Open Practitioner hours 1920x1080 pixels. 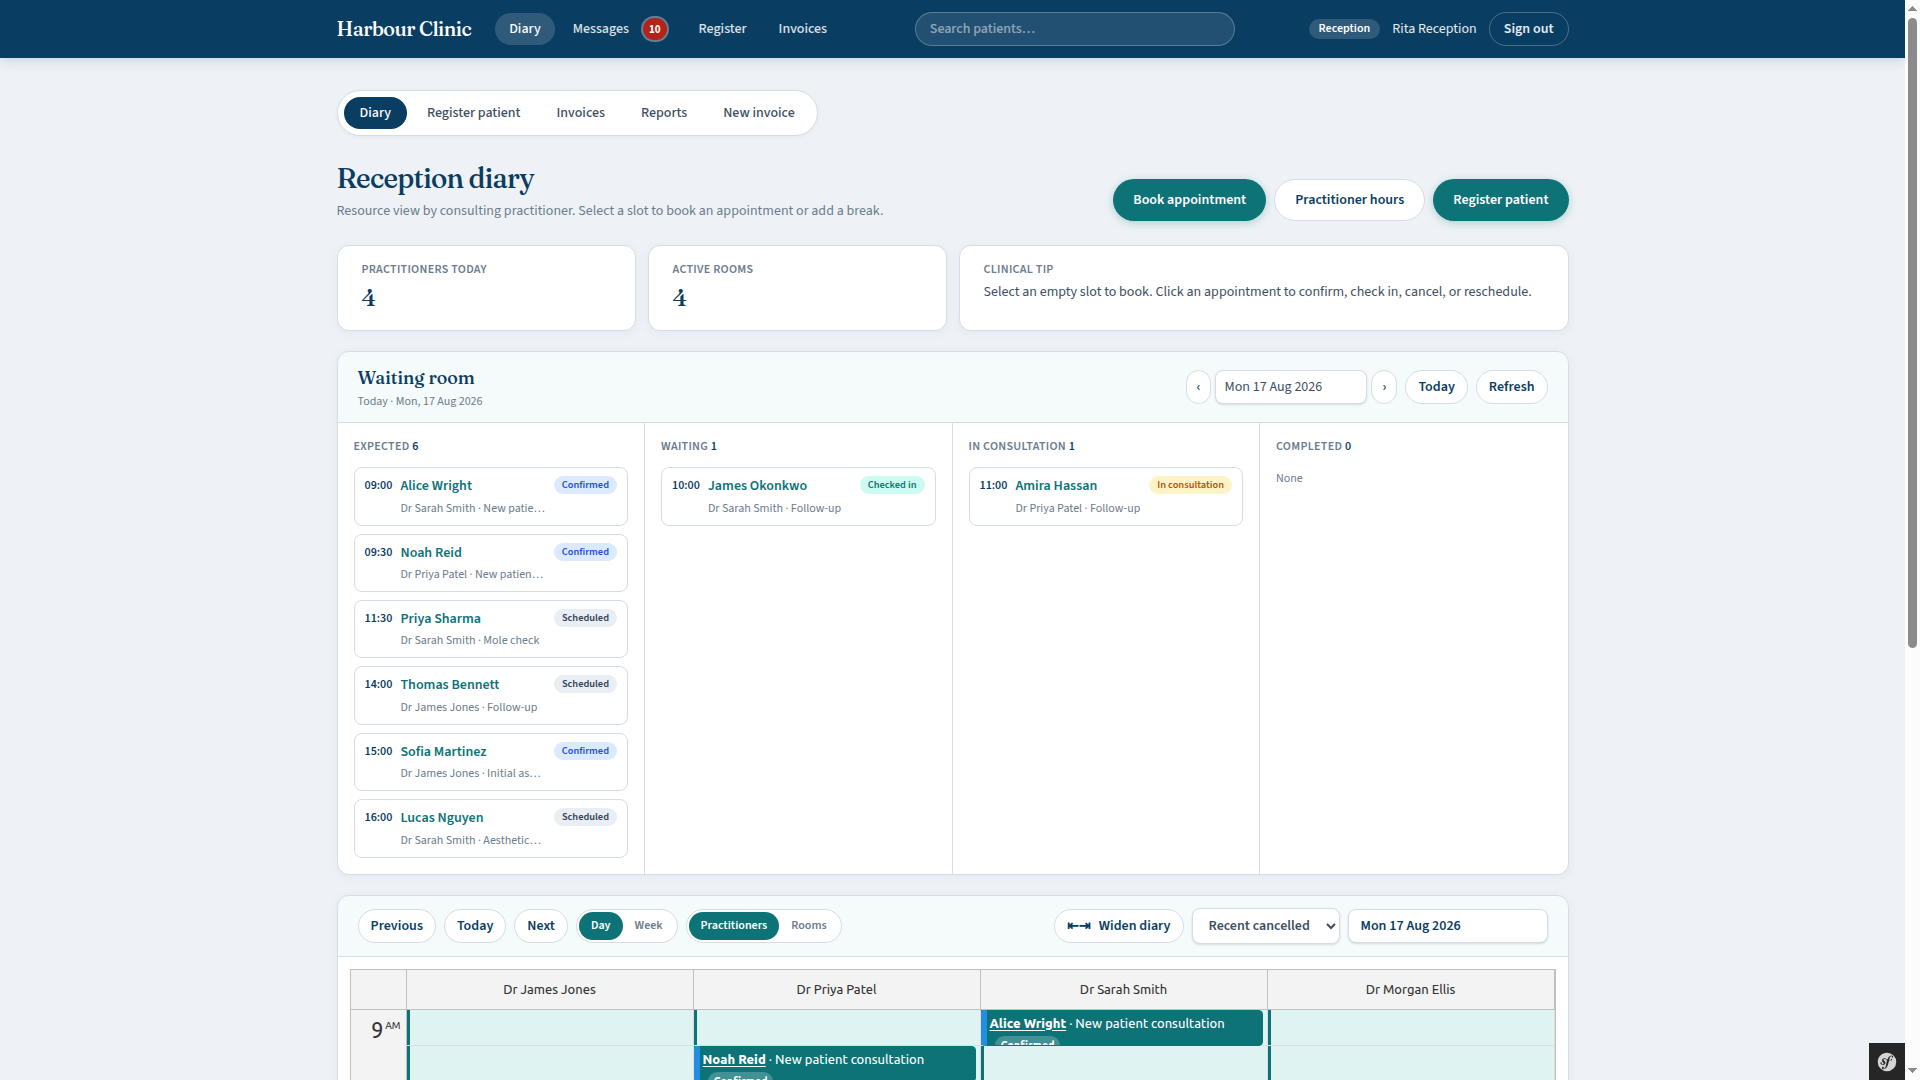point(1349,200)
